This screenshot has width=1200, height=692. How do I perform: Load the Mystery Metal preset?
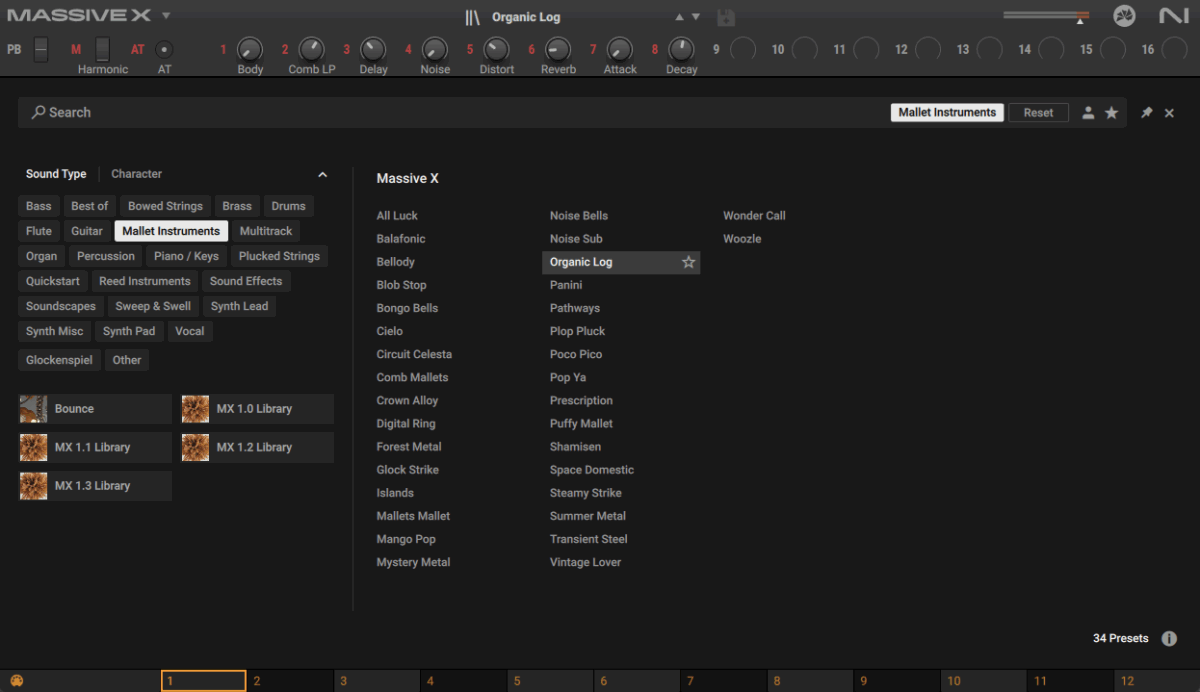[x=413, y=562]
